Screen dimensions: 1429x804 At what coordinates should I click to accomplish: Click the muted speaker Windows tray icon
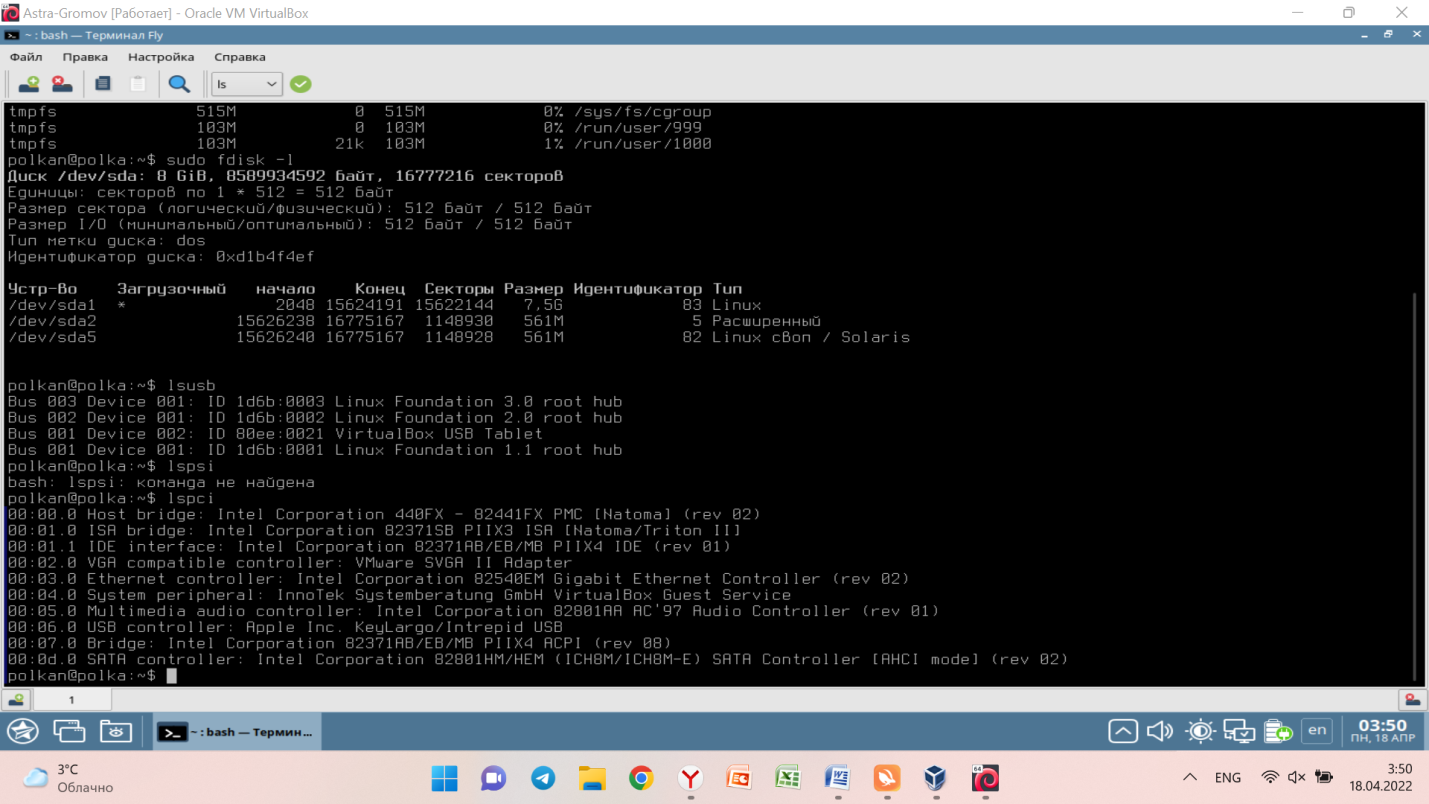[x=1297, y=777]
